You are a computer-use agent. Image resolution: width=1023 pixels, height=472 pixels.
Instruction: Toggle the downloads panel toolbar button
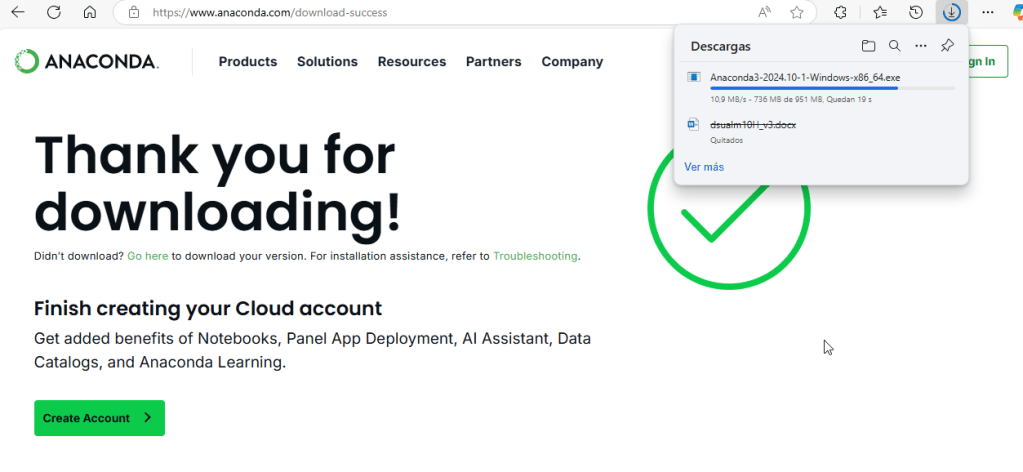(952, 13)
